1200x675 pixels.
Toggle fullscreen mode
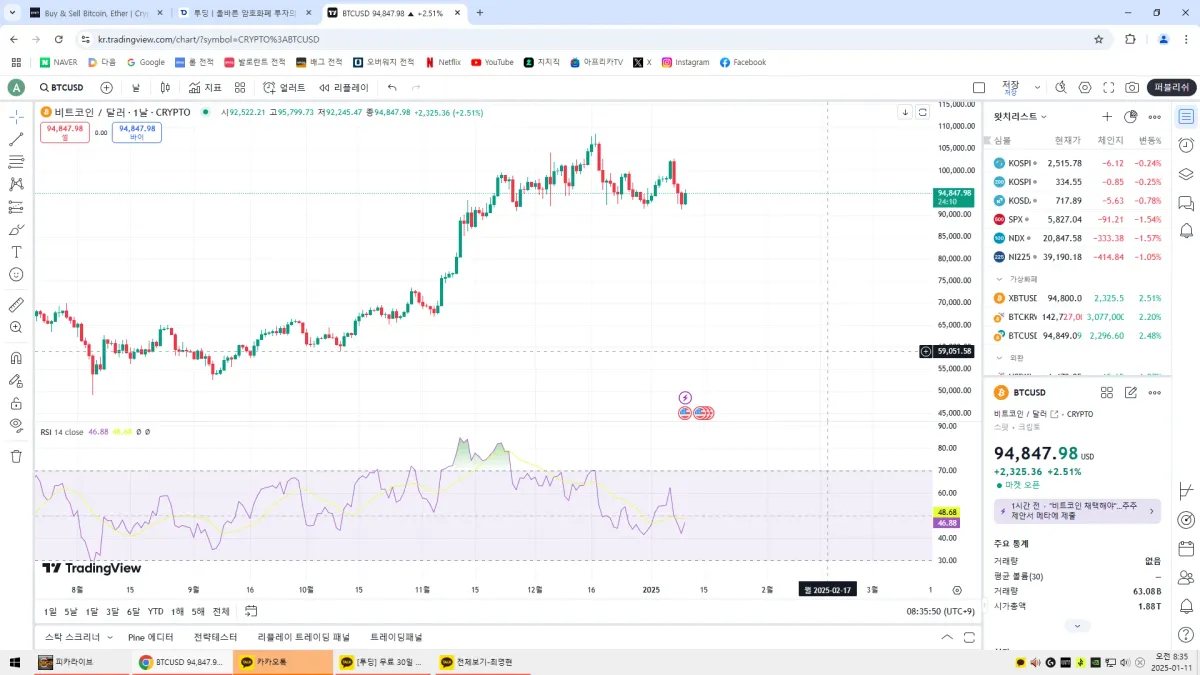pos(1108,88)
